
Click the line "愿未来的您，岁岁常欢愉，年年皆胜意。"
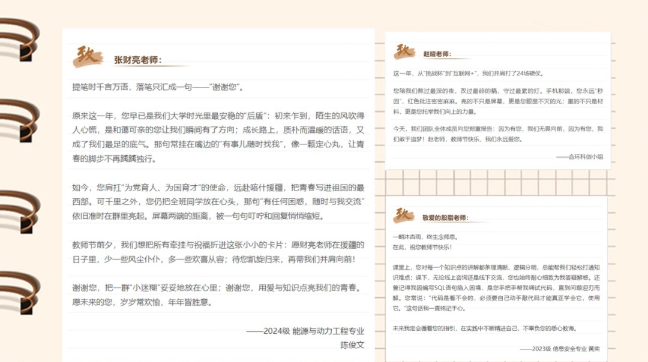click(x=143, y=302)
